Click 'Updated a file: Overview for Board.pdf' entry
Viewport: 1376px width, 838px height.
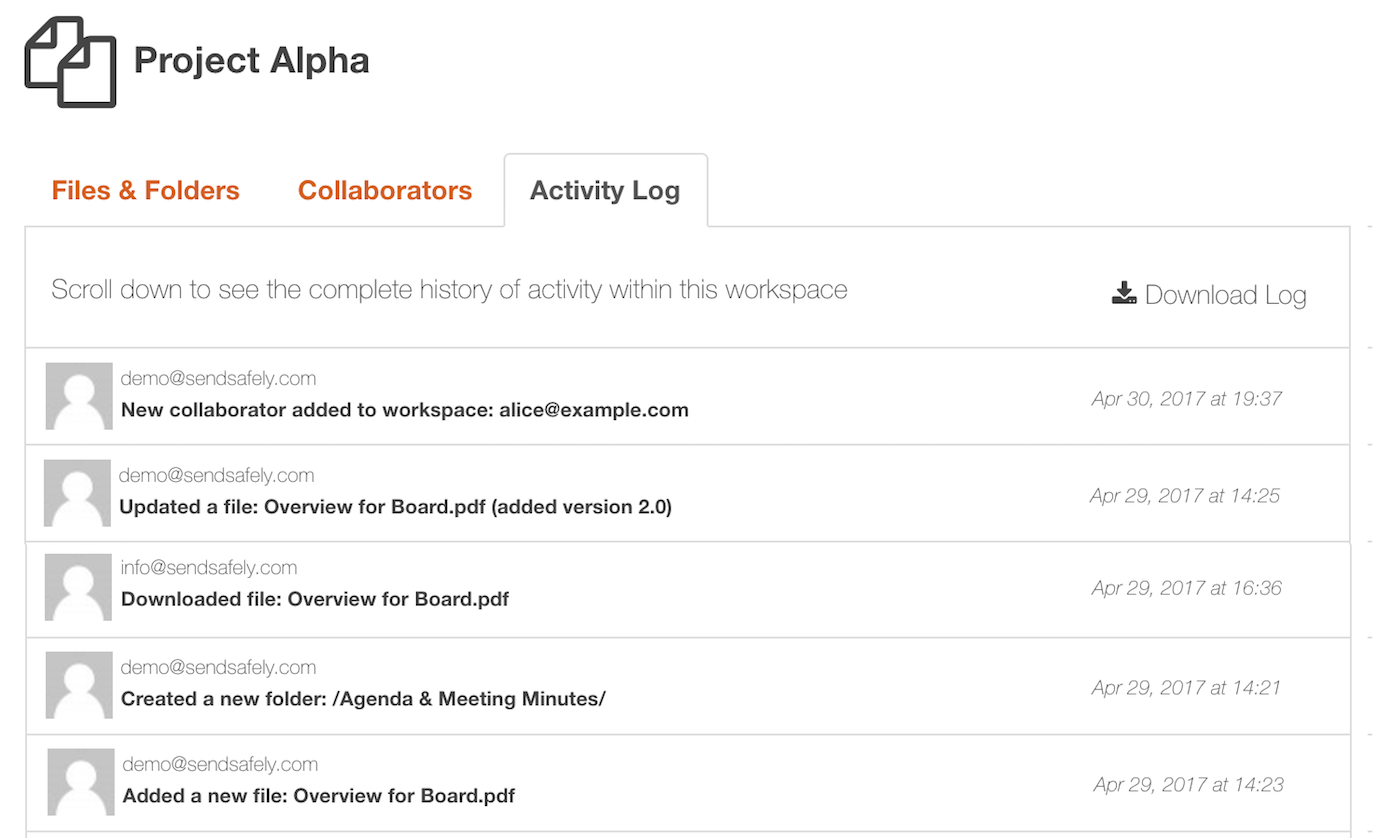point(395,507)
